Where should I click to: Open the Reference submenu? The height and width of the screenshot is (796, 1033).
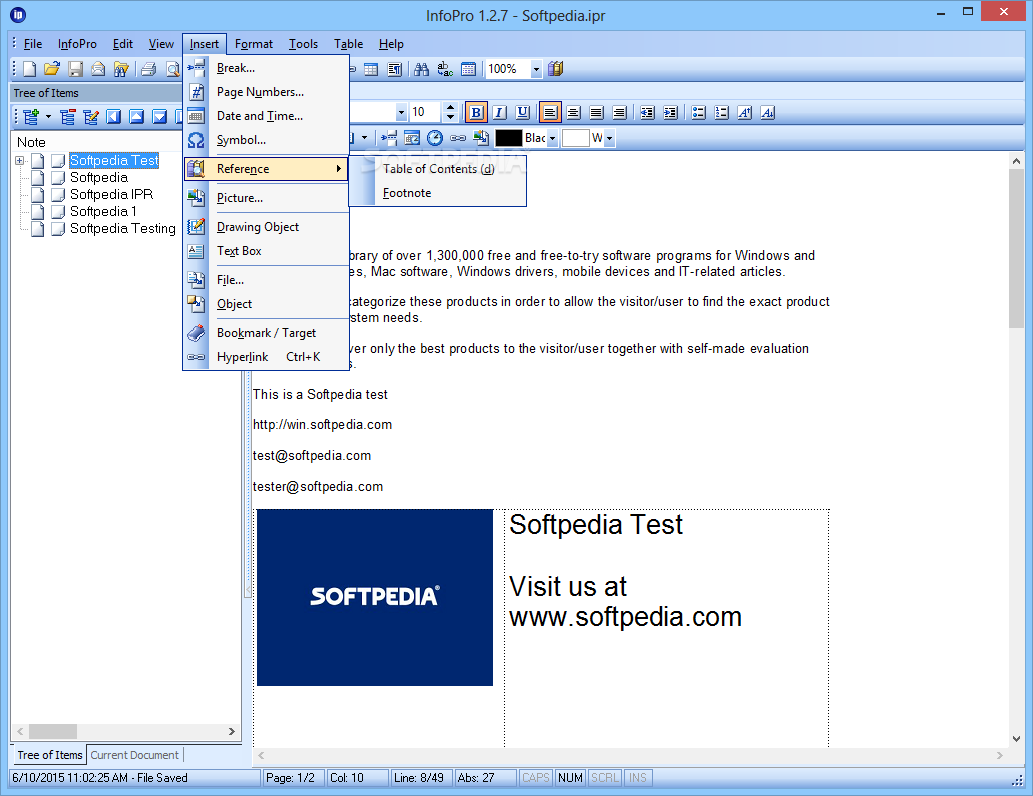(x=266, y=169)
